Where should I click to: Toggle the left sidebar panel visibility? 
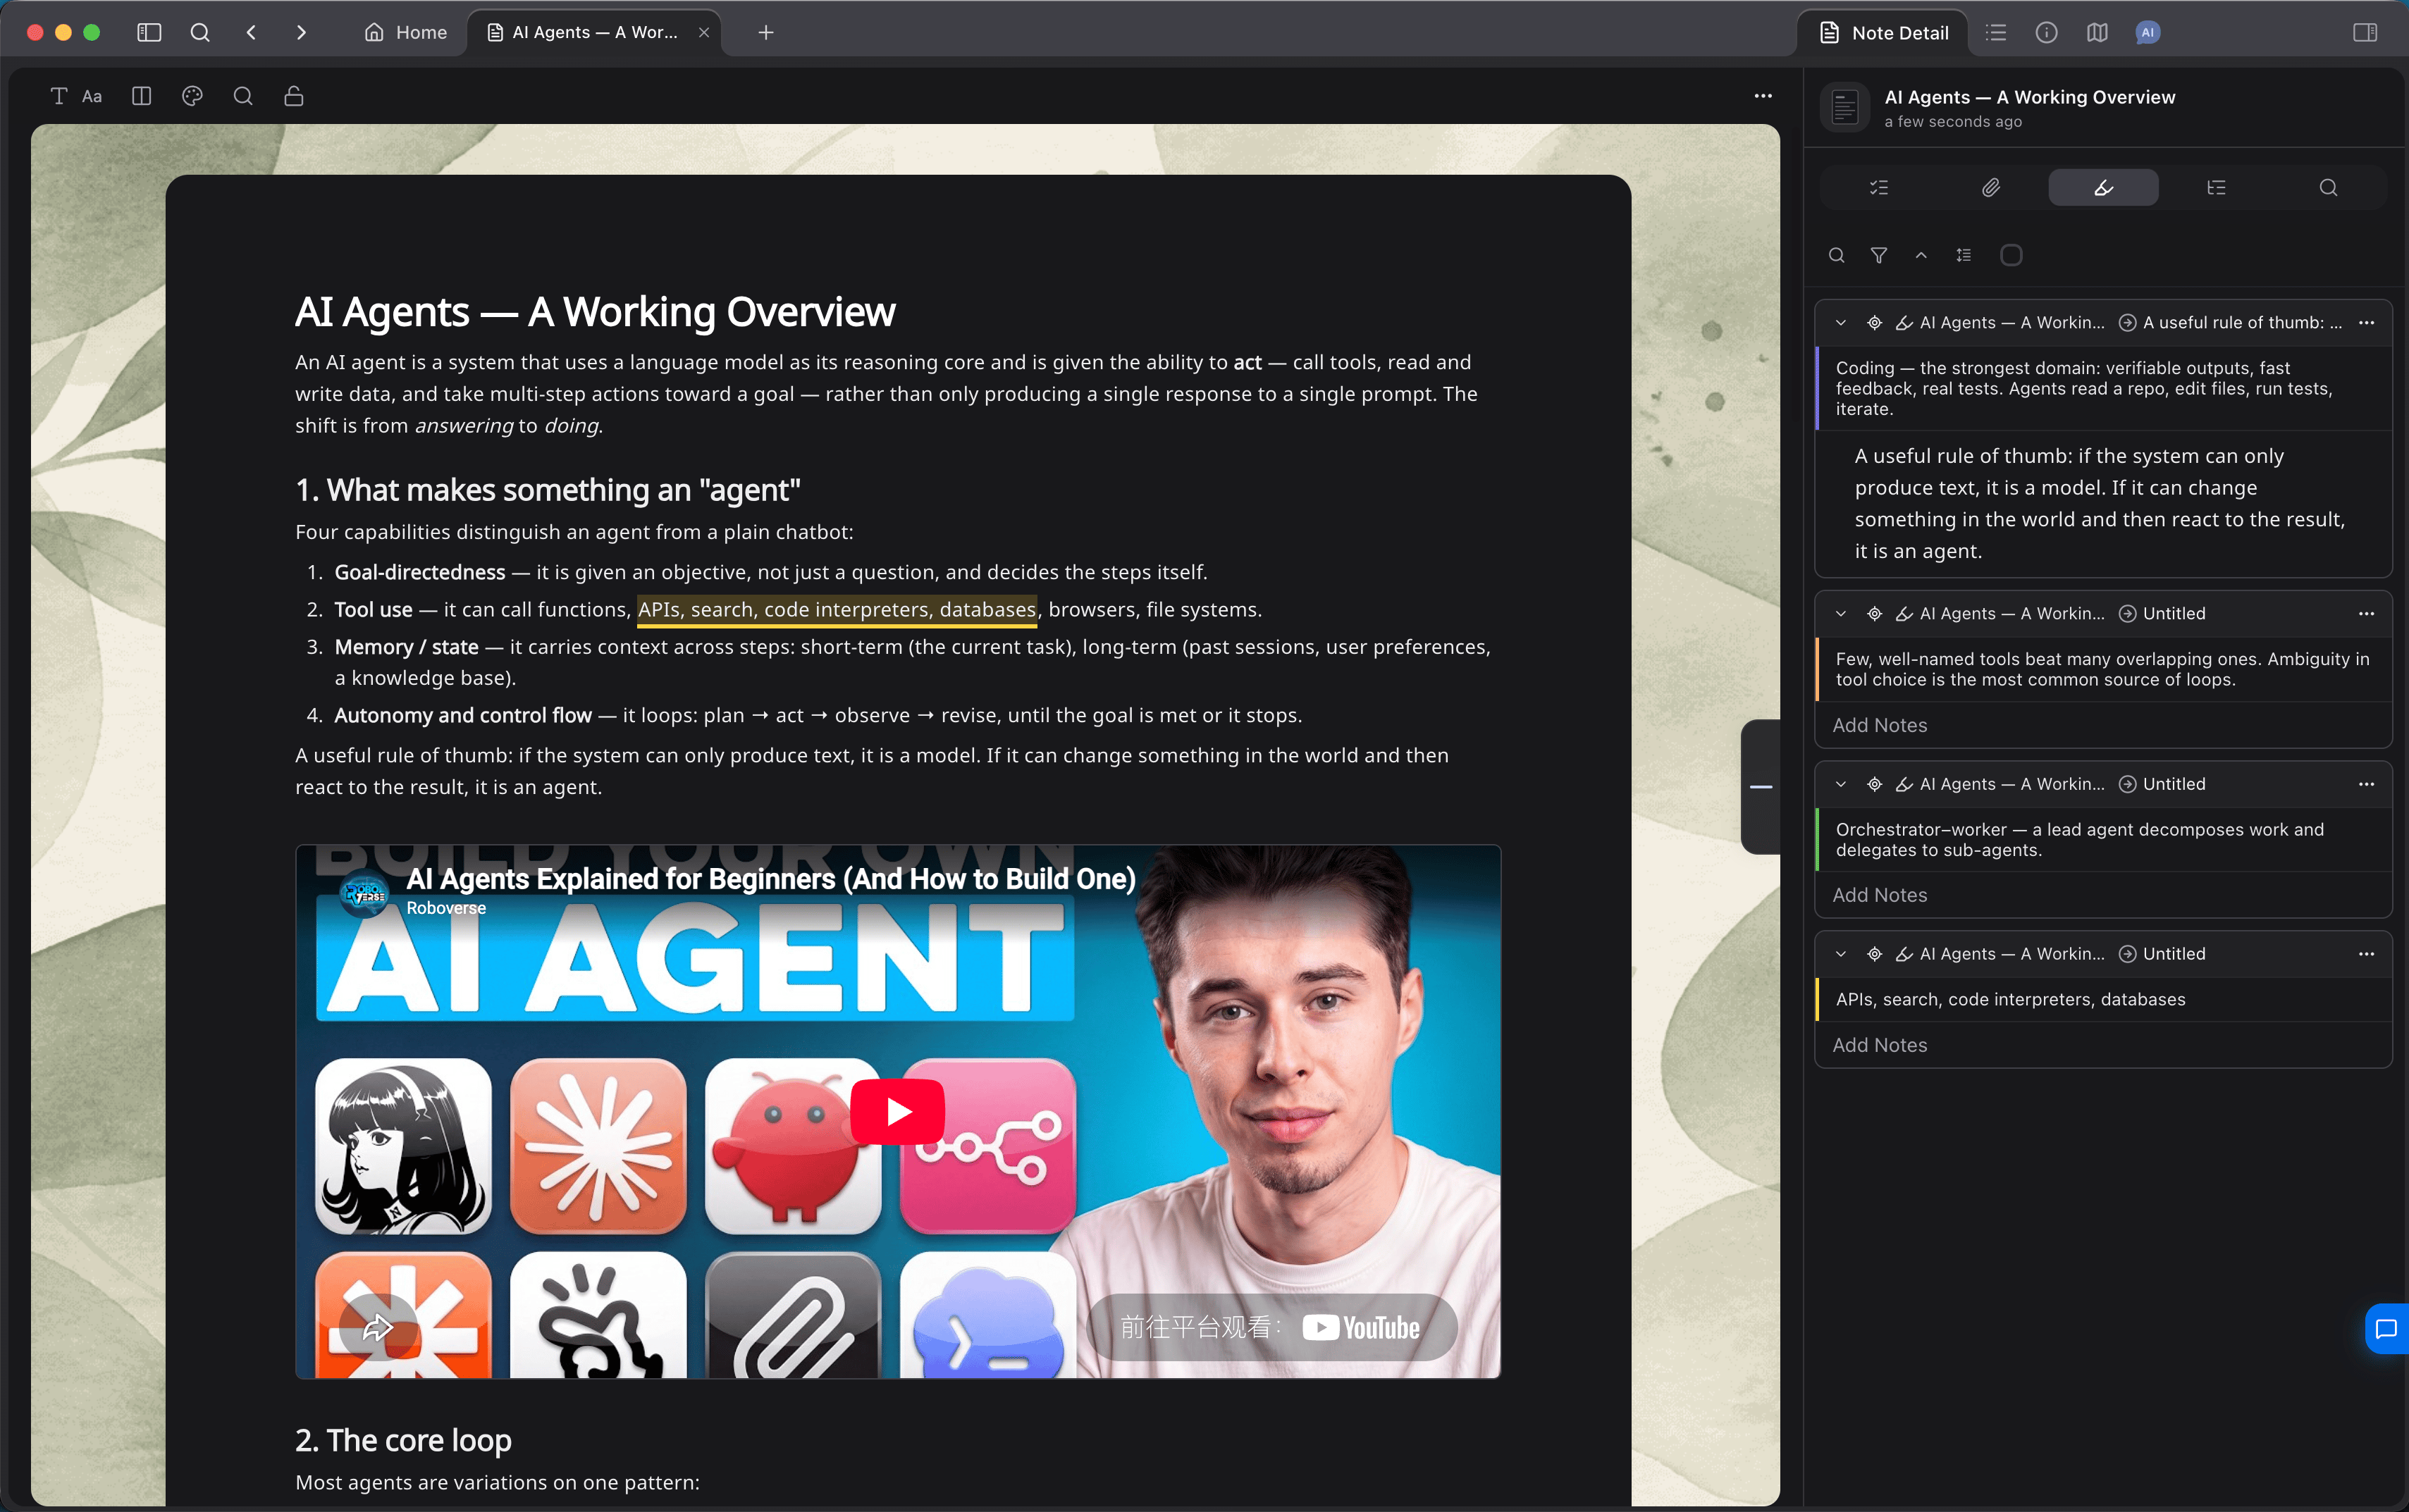(149, 33)
